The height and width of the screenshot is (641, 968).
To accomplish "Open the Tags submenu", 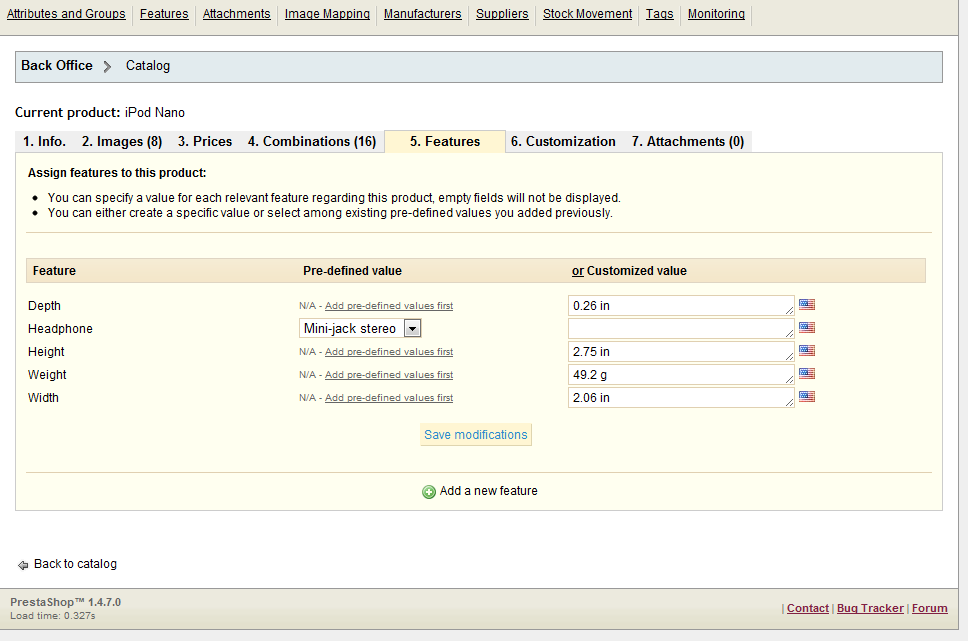I will (659, 14).
